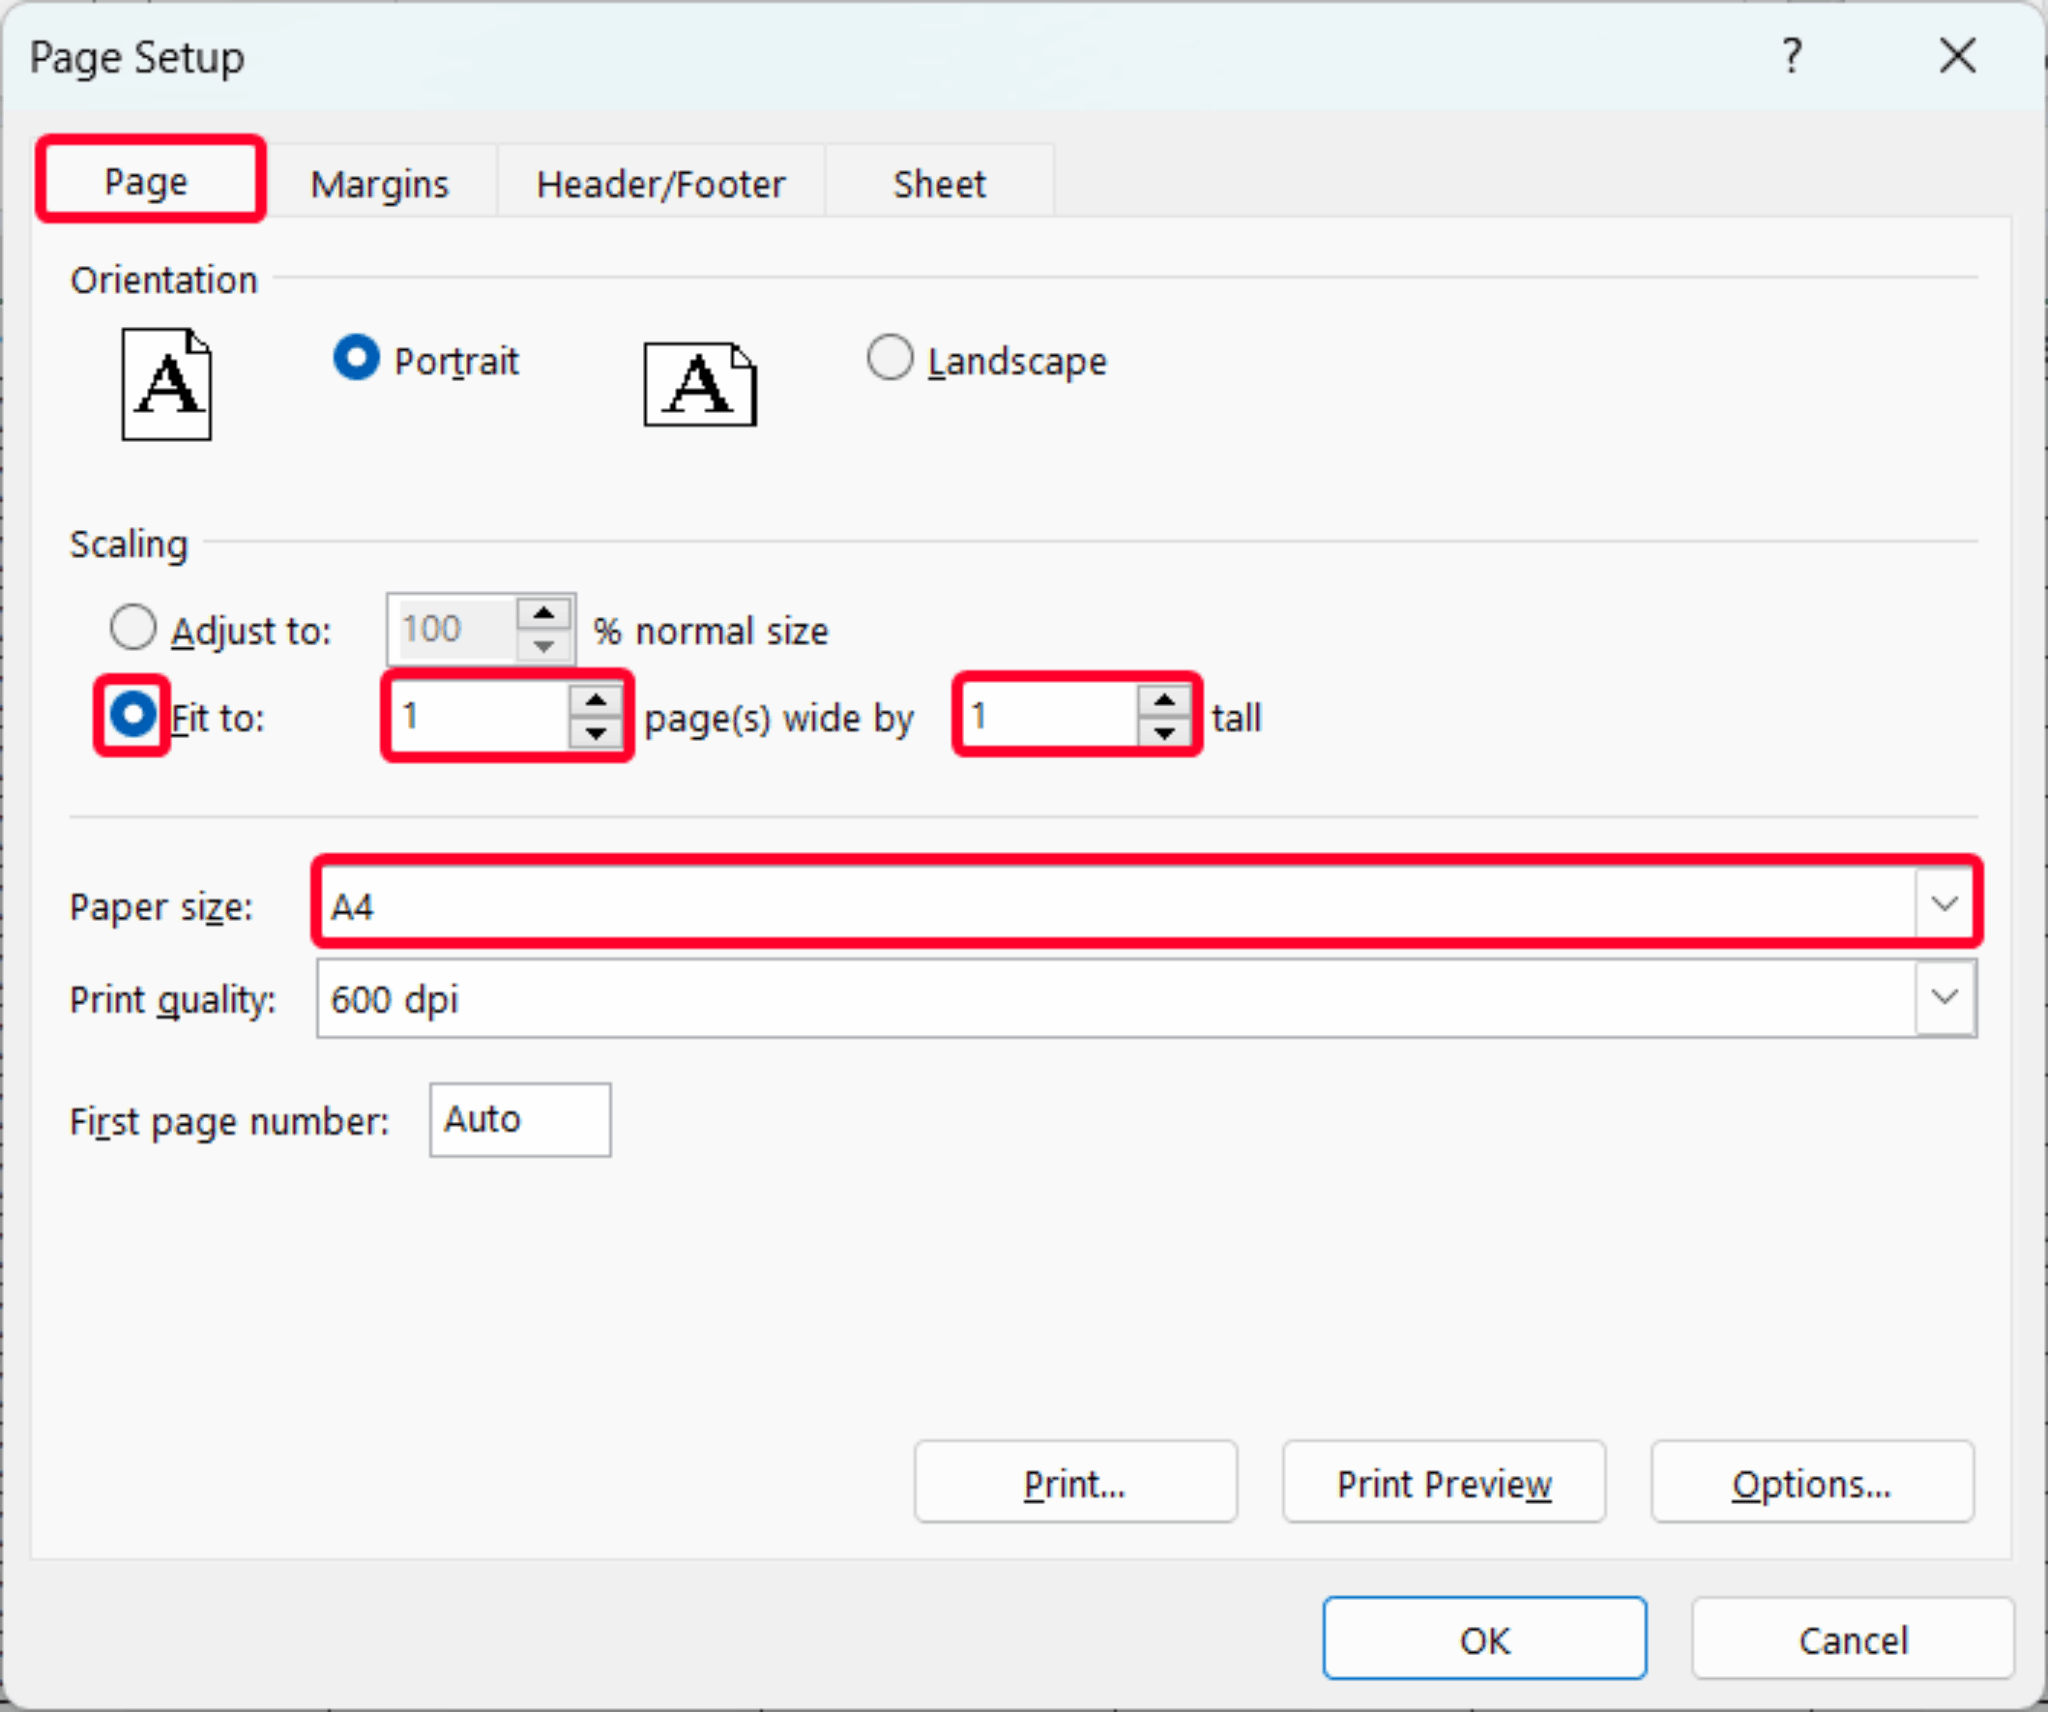Click the Options button
2048x1712 pixels.
coord(1812,1483)
